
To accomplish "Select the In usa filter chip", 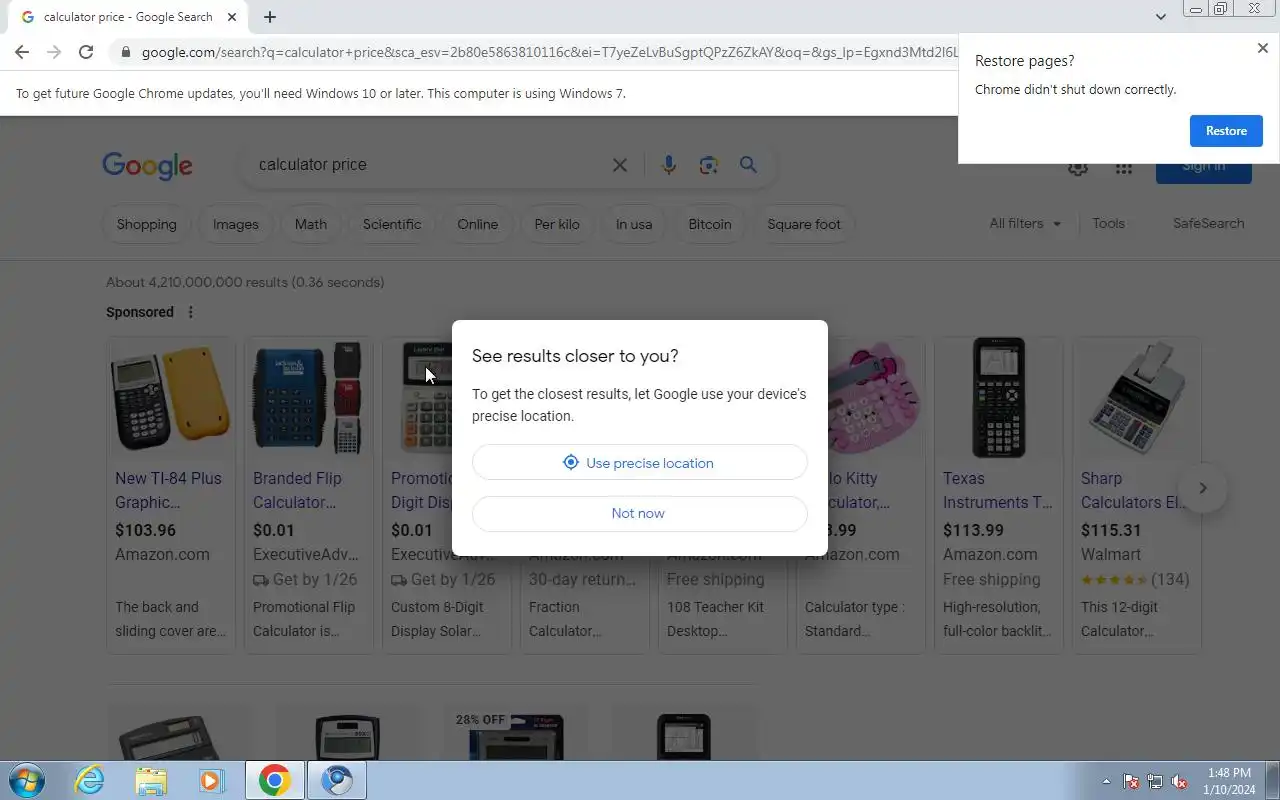I will (x=634, y=224).
